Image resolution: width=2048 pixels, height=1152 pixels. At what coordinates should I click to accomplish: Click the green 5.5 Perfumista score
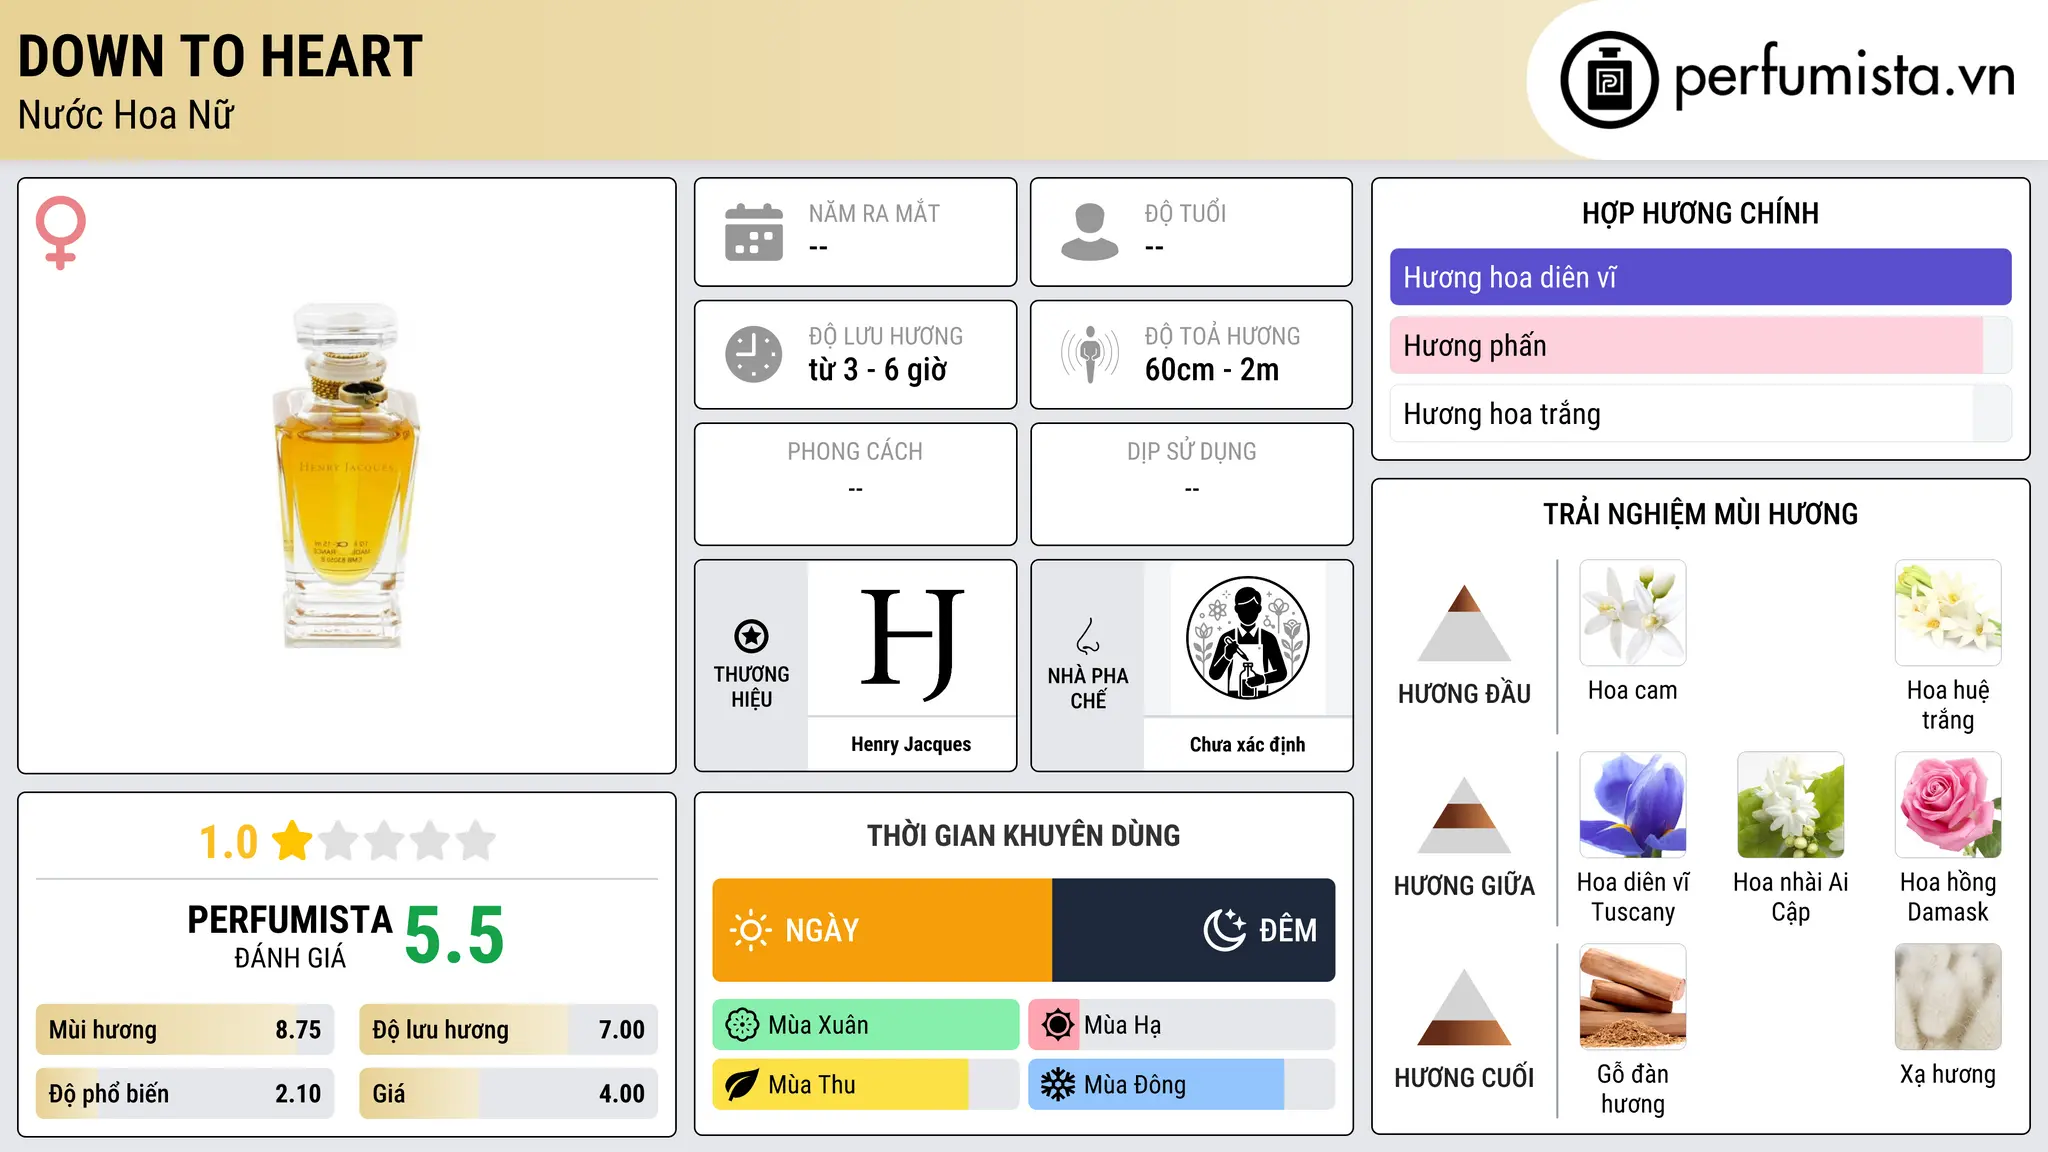click(x=454, y=935)
